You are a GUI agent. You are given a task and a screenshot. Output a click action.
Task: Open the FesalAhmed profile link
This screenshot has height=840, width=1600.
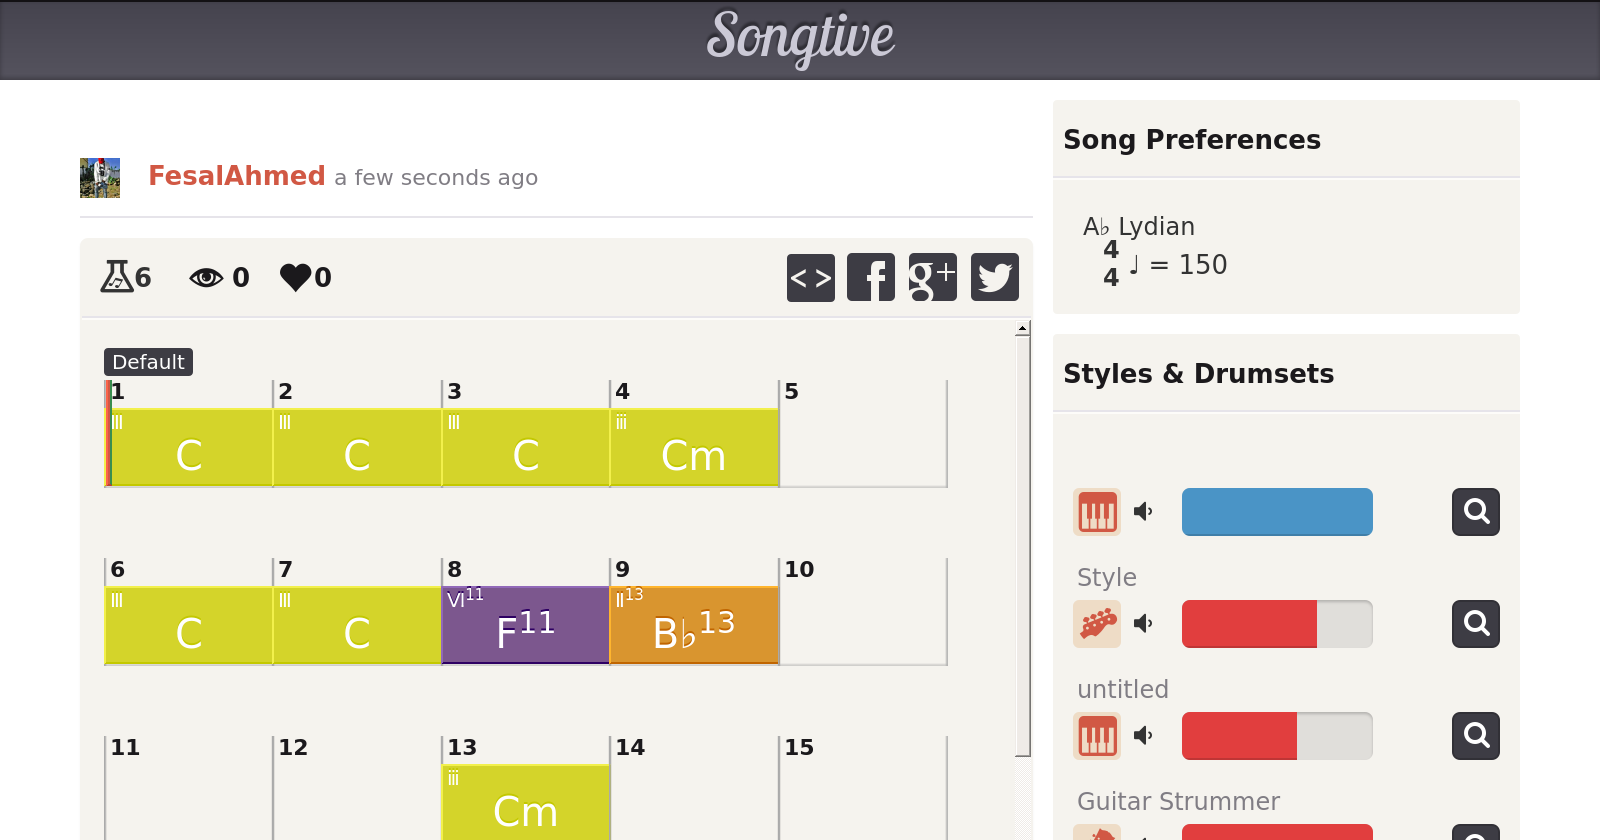pyautogui.click(x=236, y=176)
